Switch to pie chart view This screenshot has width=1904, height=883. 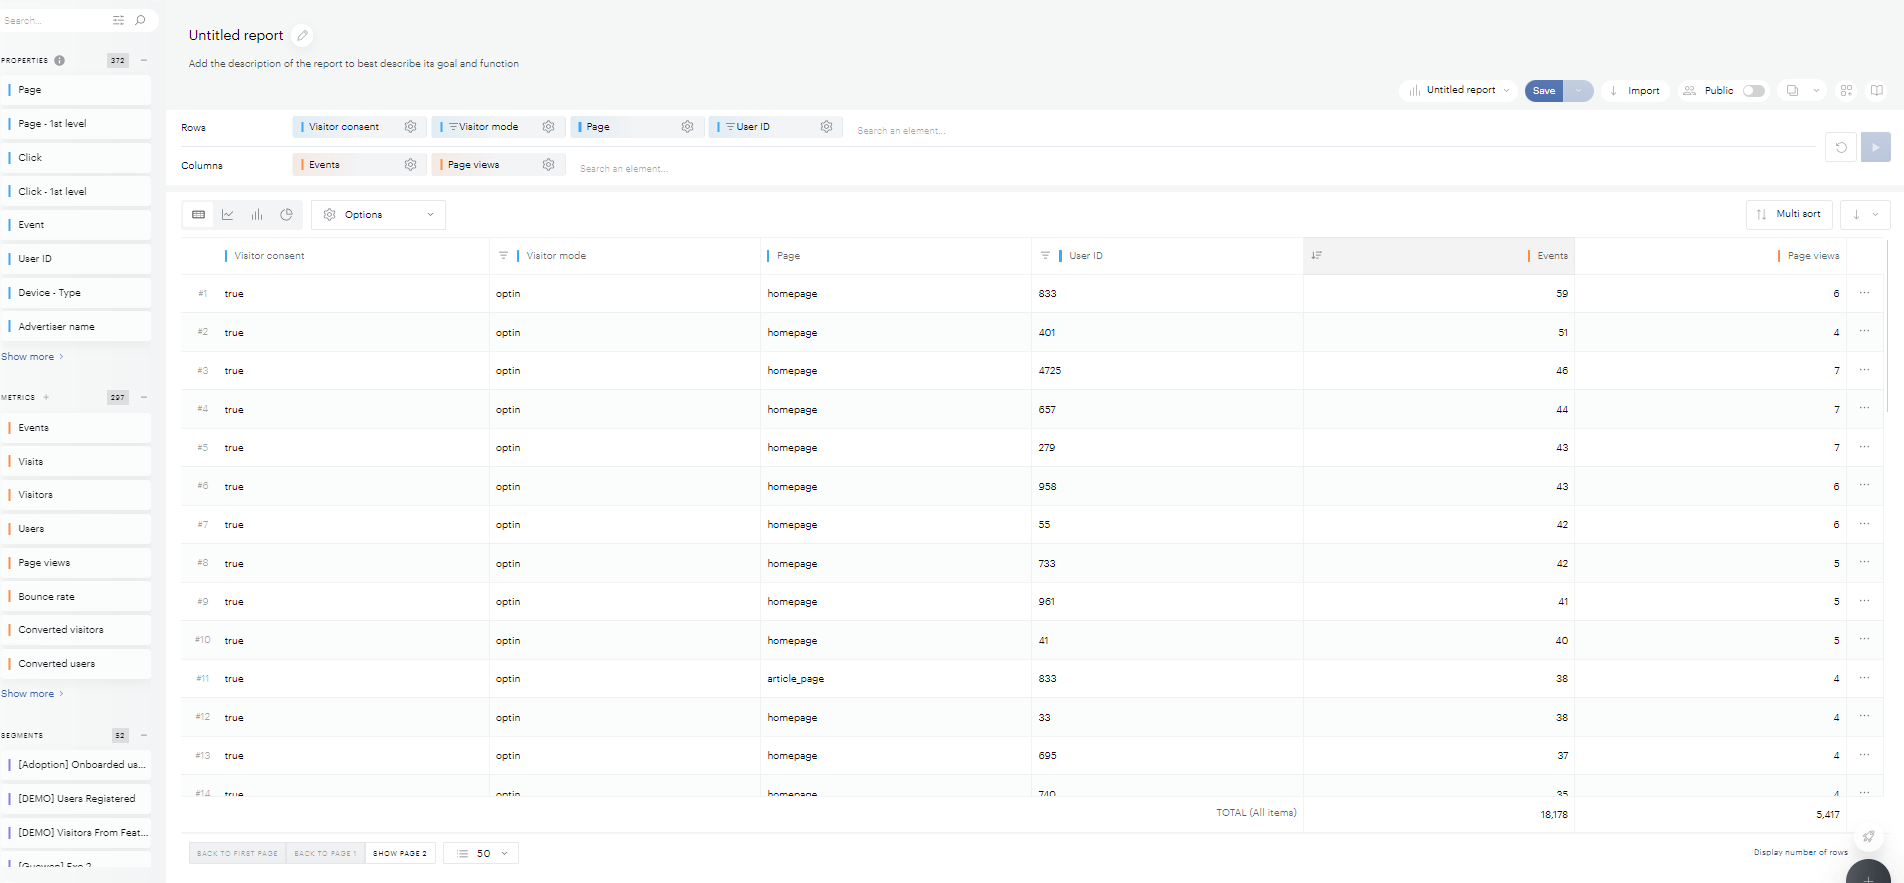coord(287,215)
